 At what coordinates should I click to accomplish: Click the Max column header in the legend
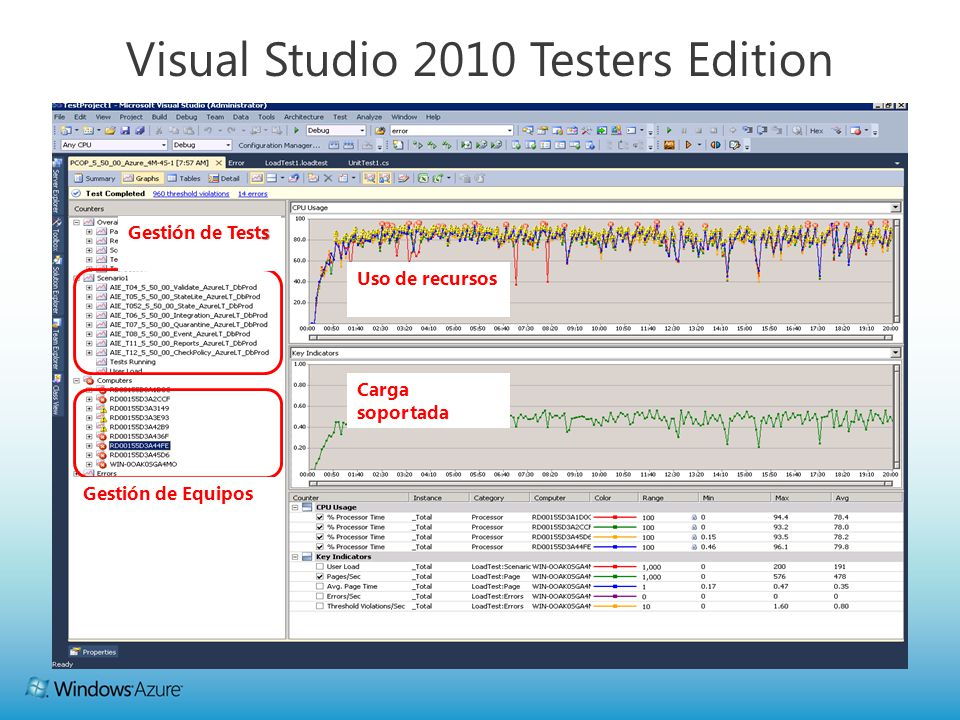tap(800, 498)
